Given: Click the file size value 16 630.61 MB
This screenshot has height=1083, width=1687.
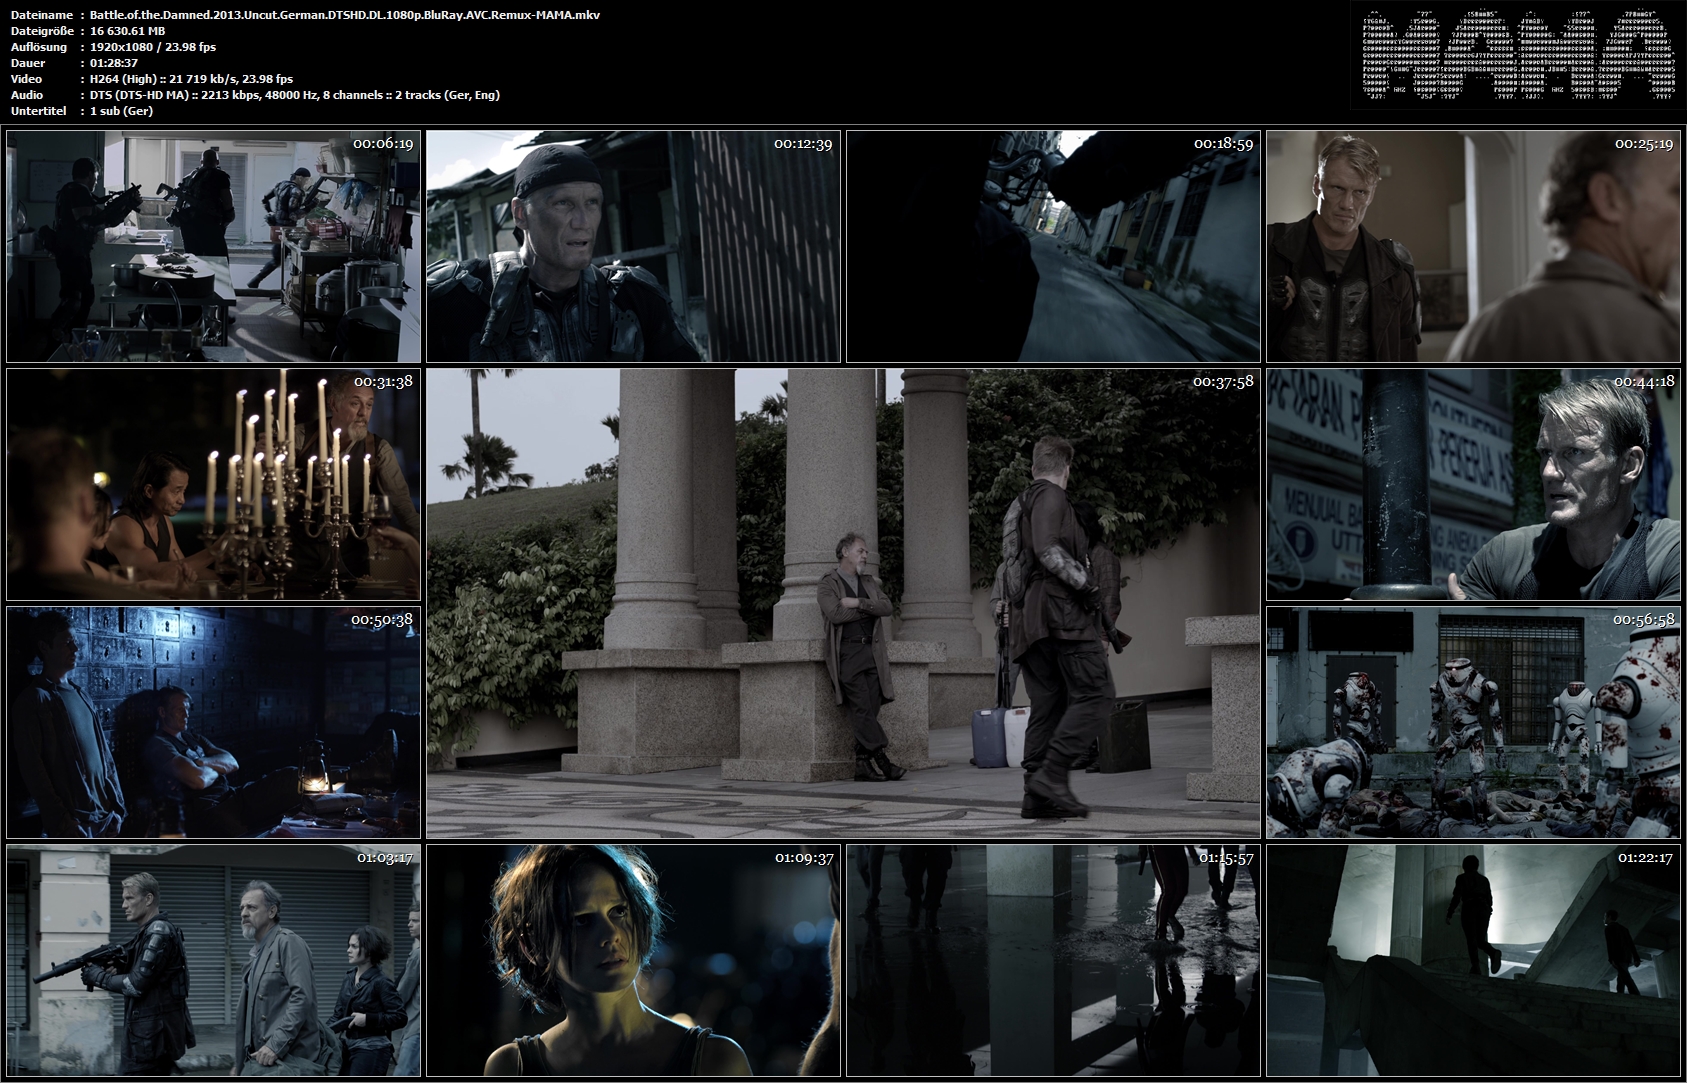Looking at the screenshot, I should (x=127, y=31).
